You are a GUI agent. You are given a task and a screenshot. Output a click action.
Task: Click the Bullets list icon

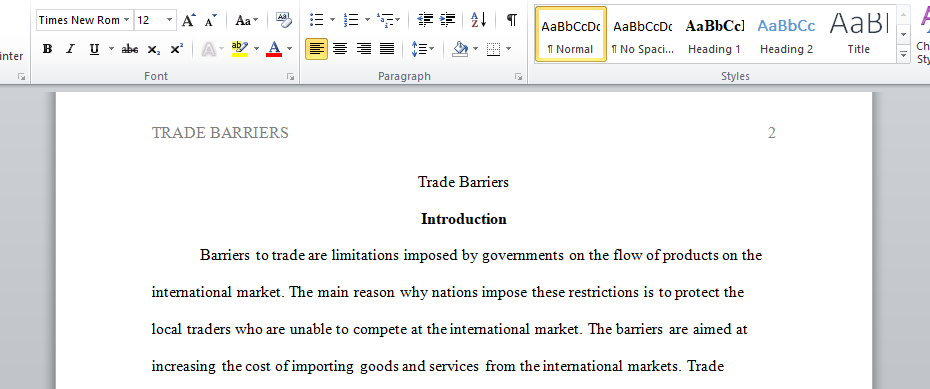[317, 20]
